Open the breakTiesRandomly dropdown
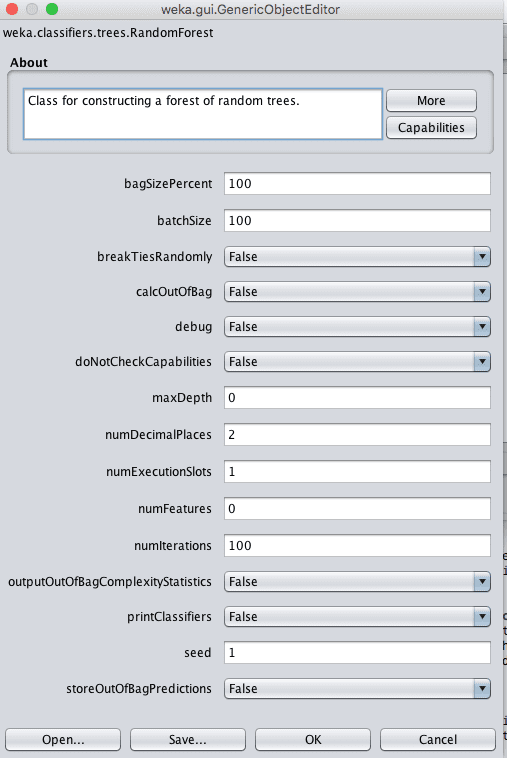The width and height of the screenshot is (507, 758). pos(357,257)
